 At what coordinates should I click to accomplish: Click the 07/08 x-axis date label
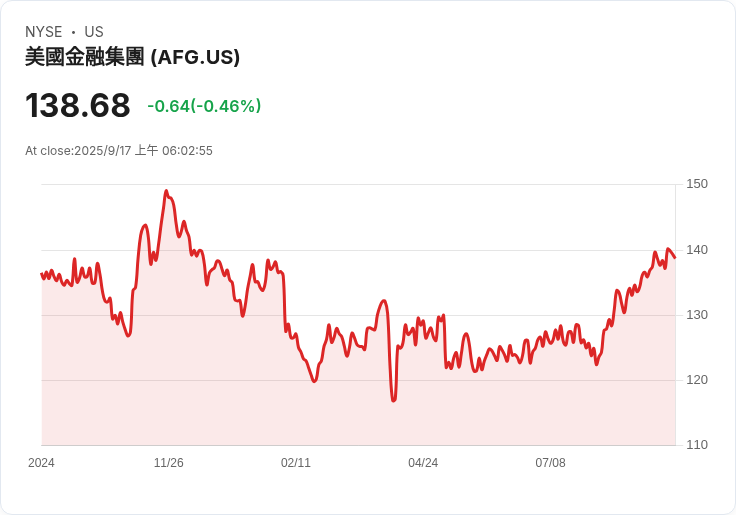tap(550, 463)
